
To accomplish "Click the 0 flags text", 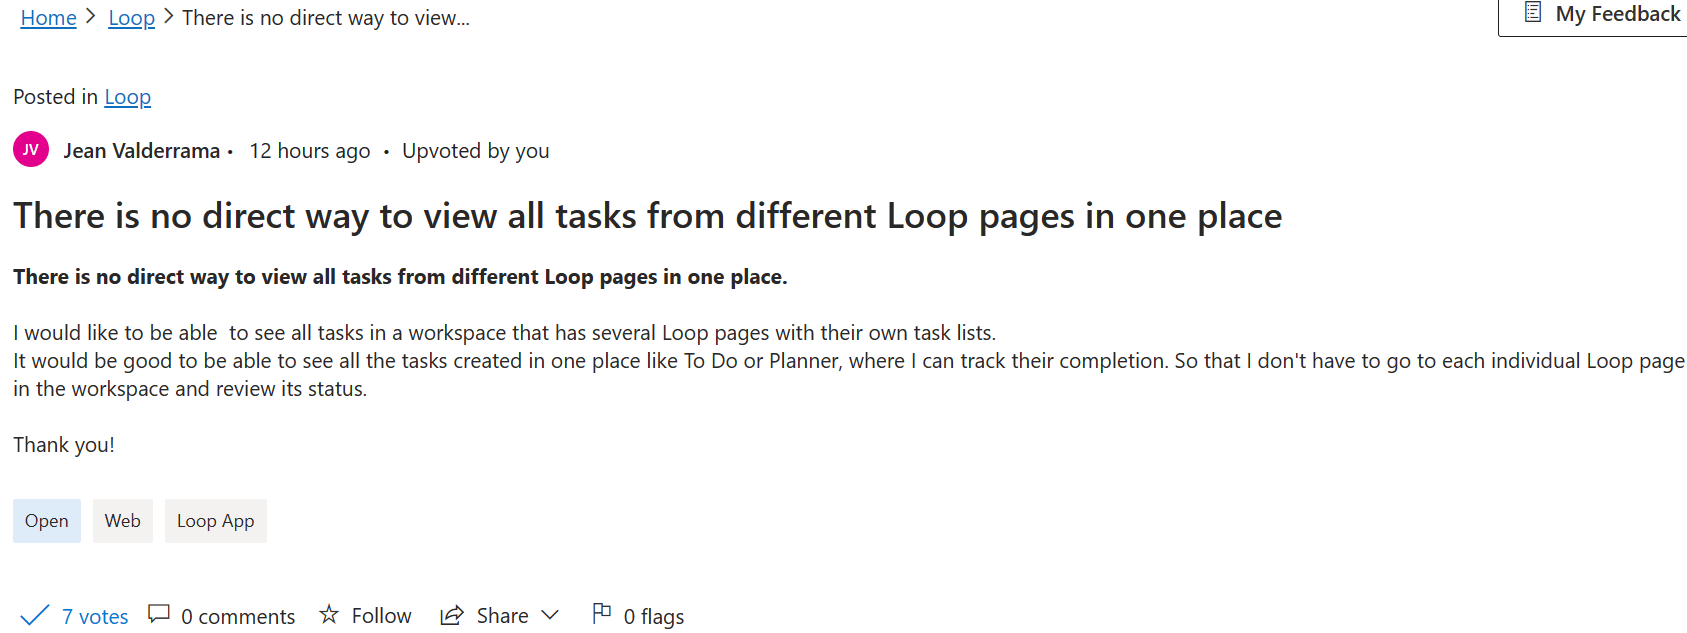I will (654, 616).
